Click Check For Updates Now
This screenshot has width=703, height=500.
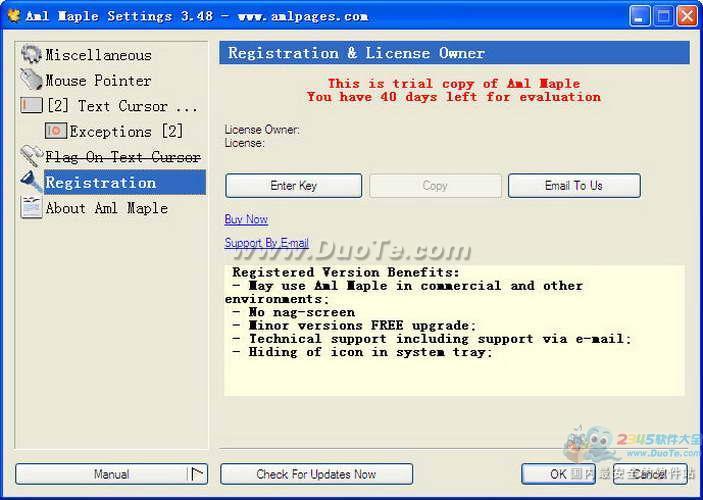click(317, 474)
